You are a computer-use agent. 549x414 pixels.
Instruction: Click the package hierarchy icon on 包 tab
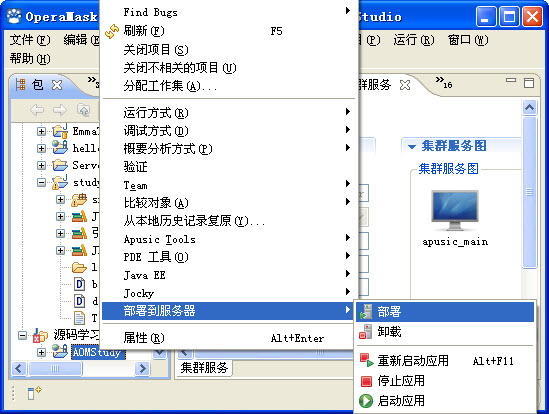pyautogui.click(x=20, y=85)
